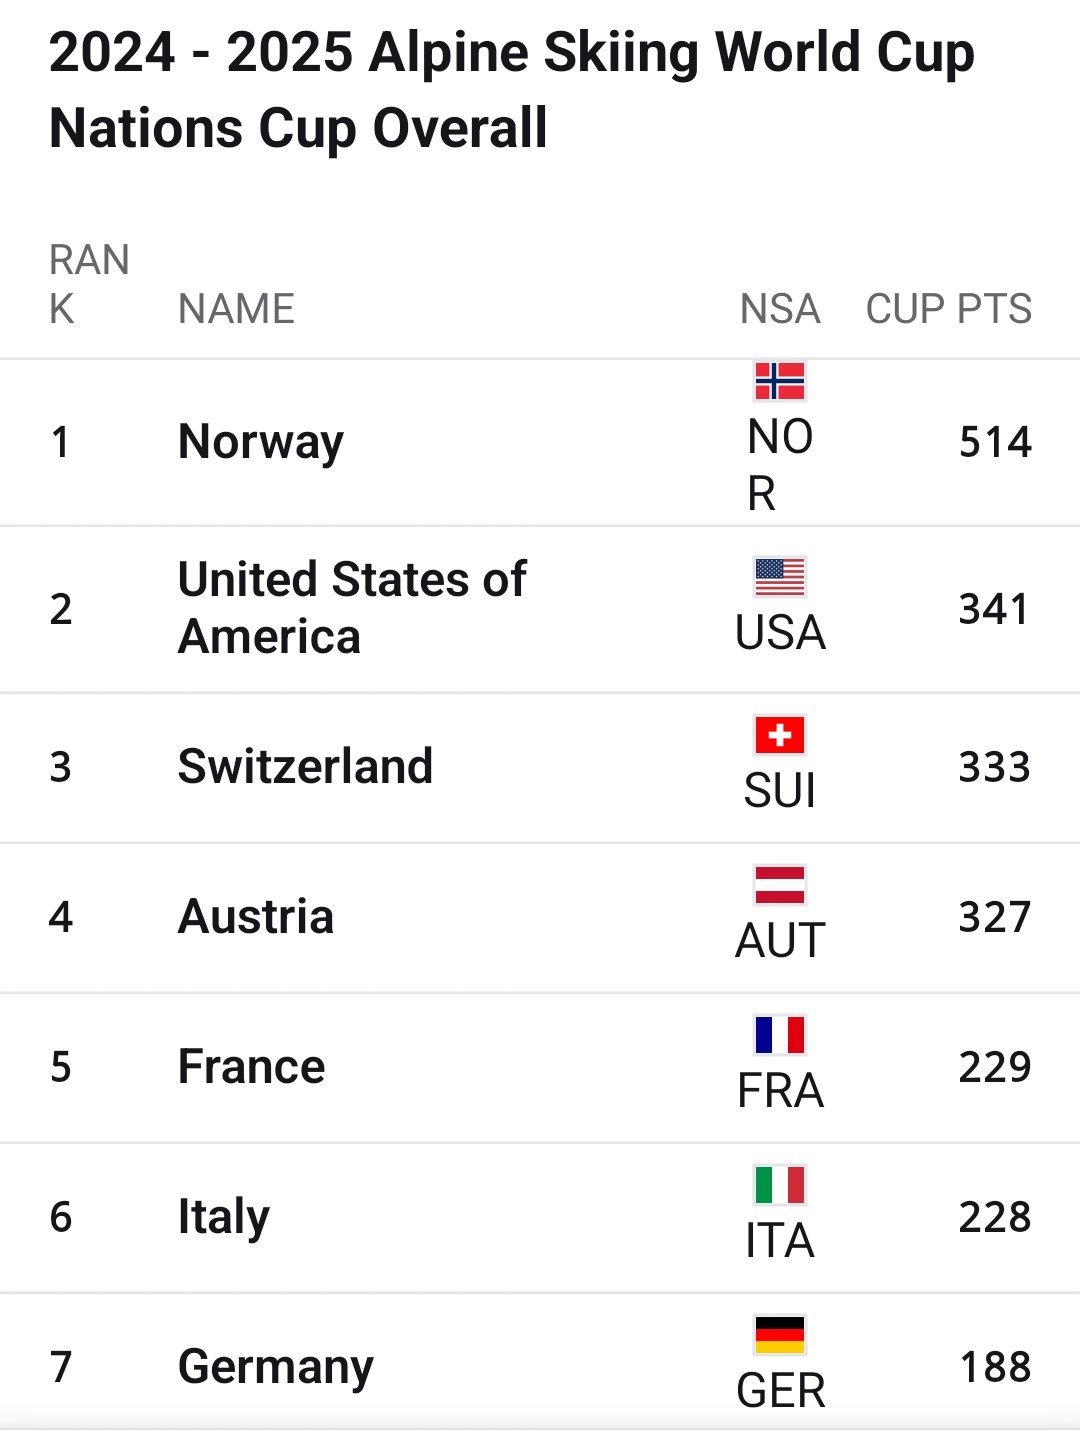Click the Switzerland flag icon
The image size is (1080, 1430).
[x=780, y=735]
